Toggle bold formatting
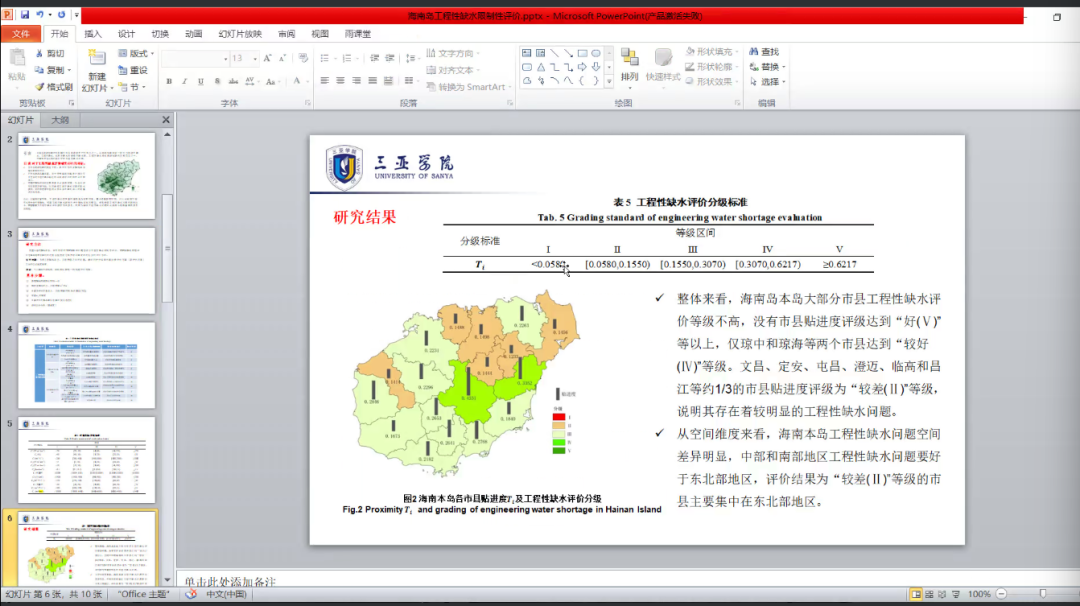1080x606 pixels. tap(169, 82)
